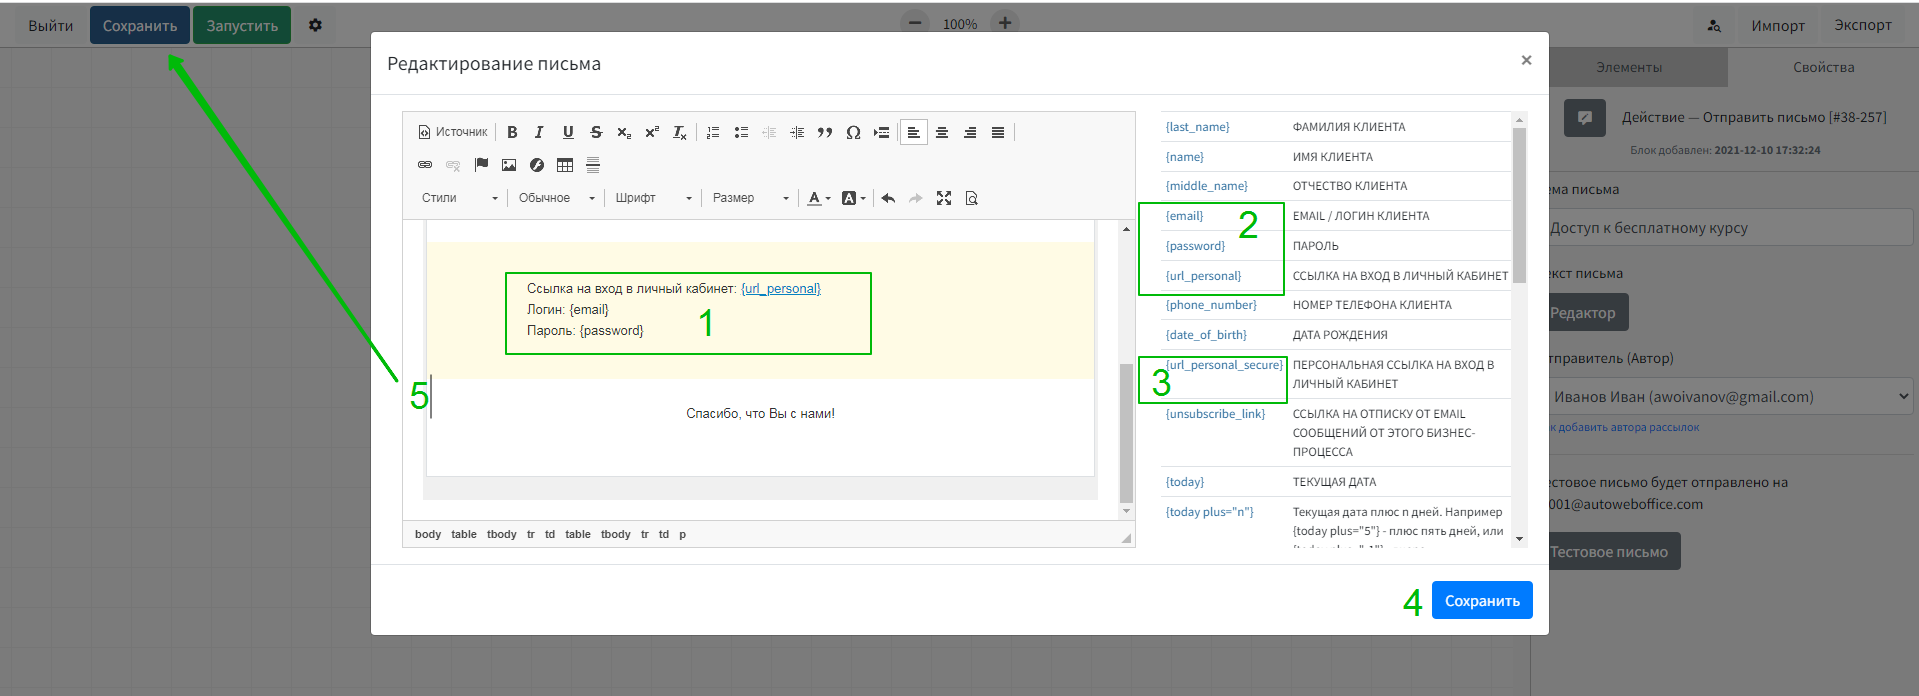Viewport: 1919px width, 696px height.
Task: Open the Стили dropdown
Action: tap(459, 198)
